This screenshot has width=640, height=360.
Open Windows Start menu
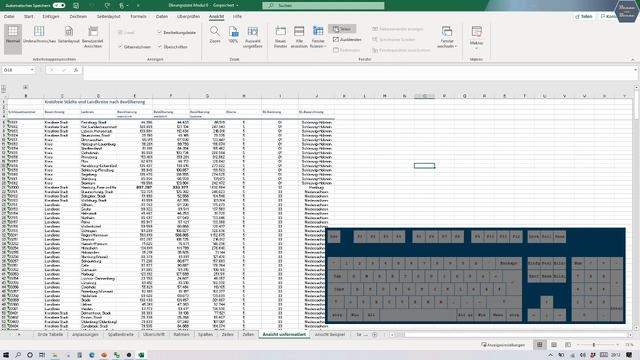[x=6, y=355]
